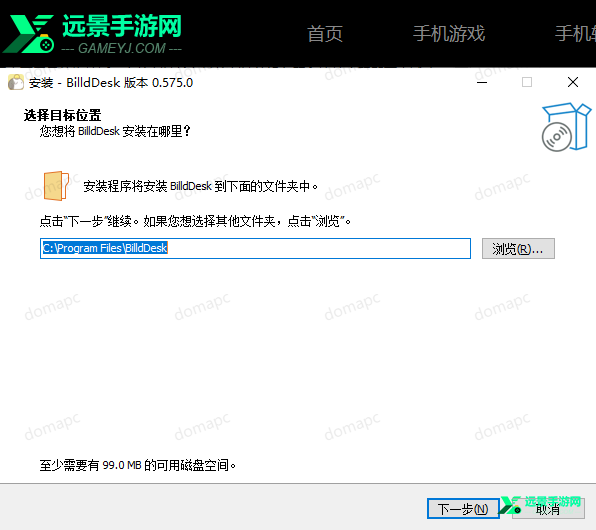This screenshot has width=596, height=530.
Task: Click the BillDesk installer title bar icon
Action: pos(16,82)
